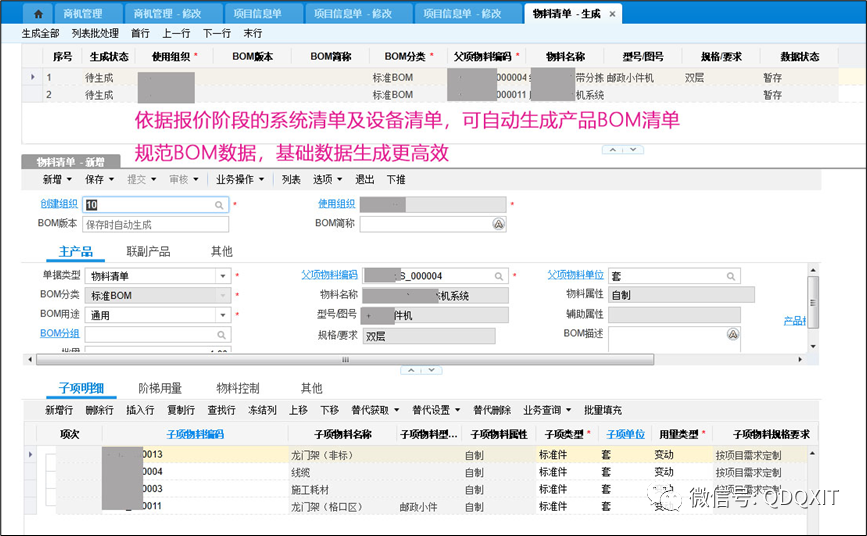This screenshot has height=536, width=867.
Task: Click the BOM版本 input field
Action: [157, 225]
